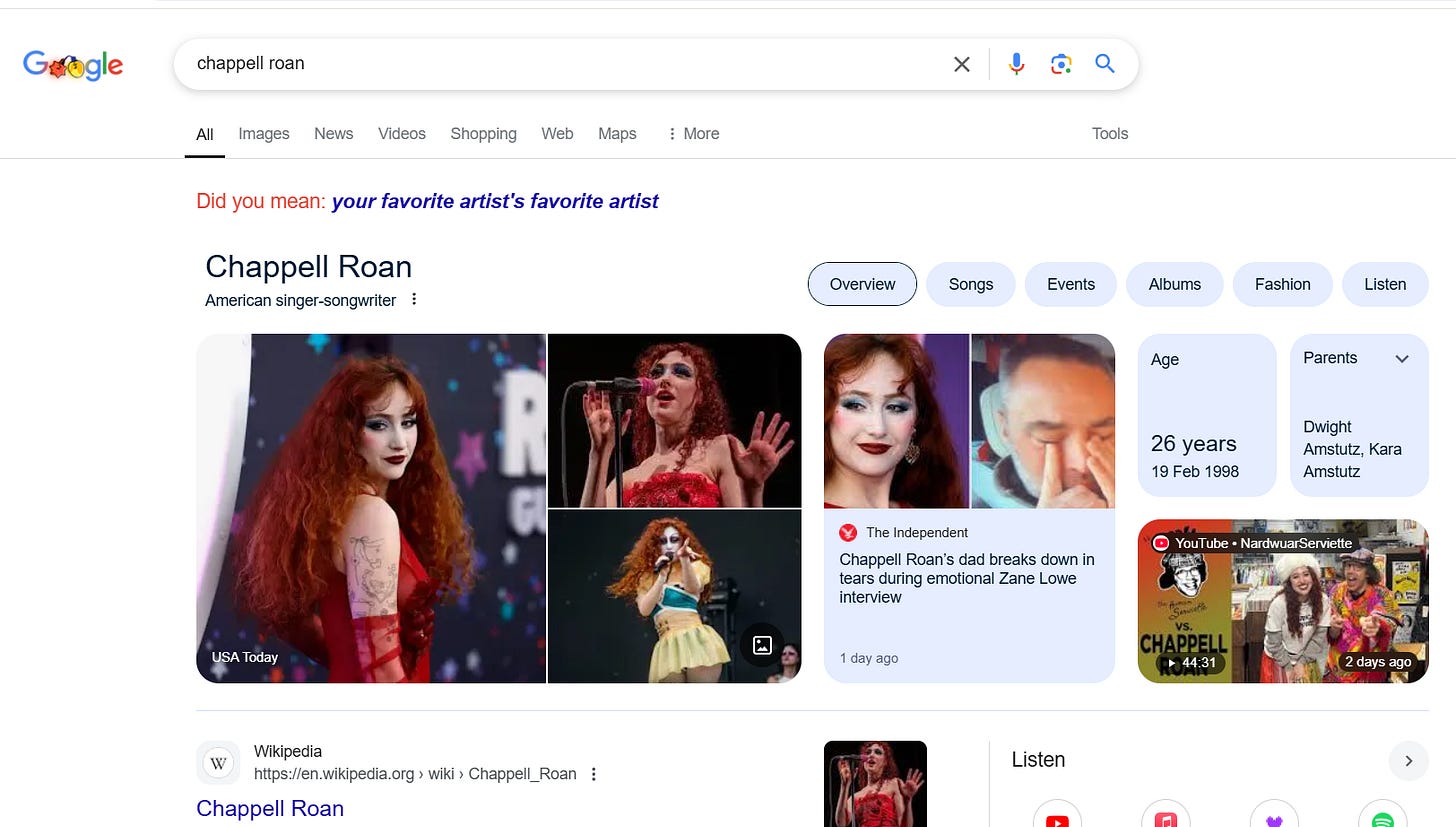This screenshot has height=827, width=1456.
Task: Switch to Videos tab
Action: coord(402,134)
